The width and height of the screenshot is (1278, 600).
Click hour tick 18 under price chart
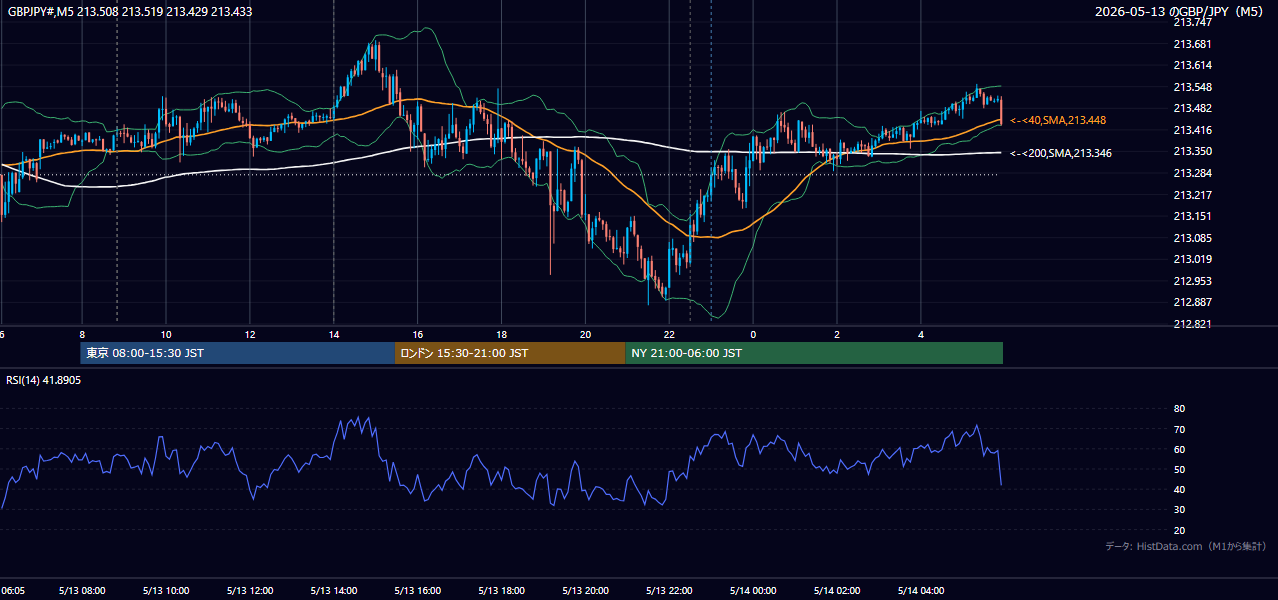(x=502, y=335)
